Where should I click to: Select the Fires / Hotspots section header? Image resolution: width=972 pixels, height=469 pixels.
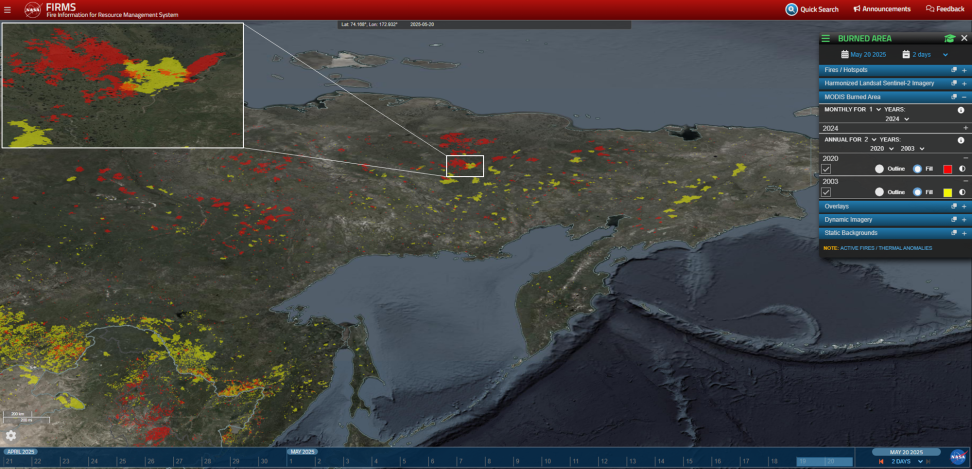point(894,70)
